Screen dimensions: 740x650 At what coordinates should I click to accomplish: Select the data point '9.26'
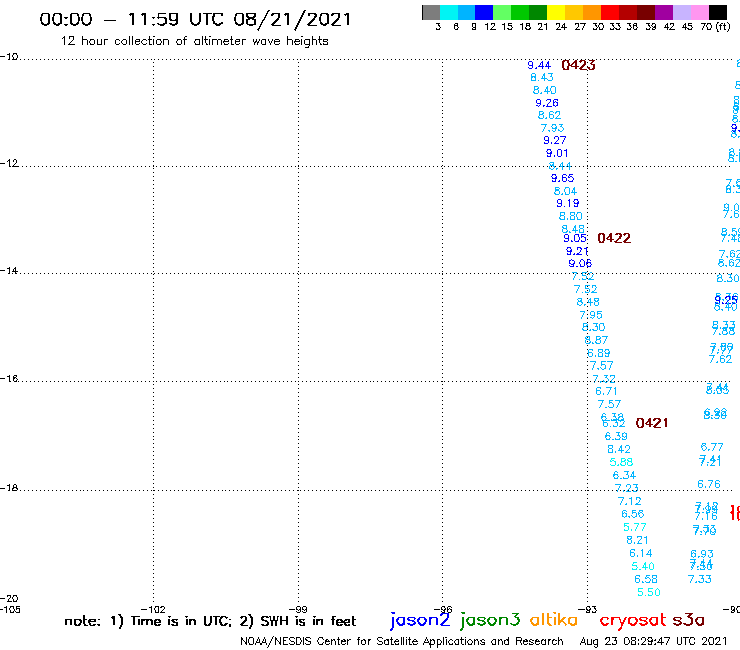tap(547, 103)
